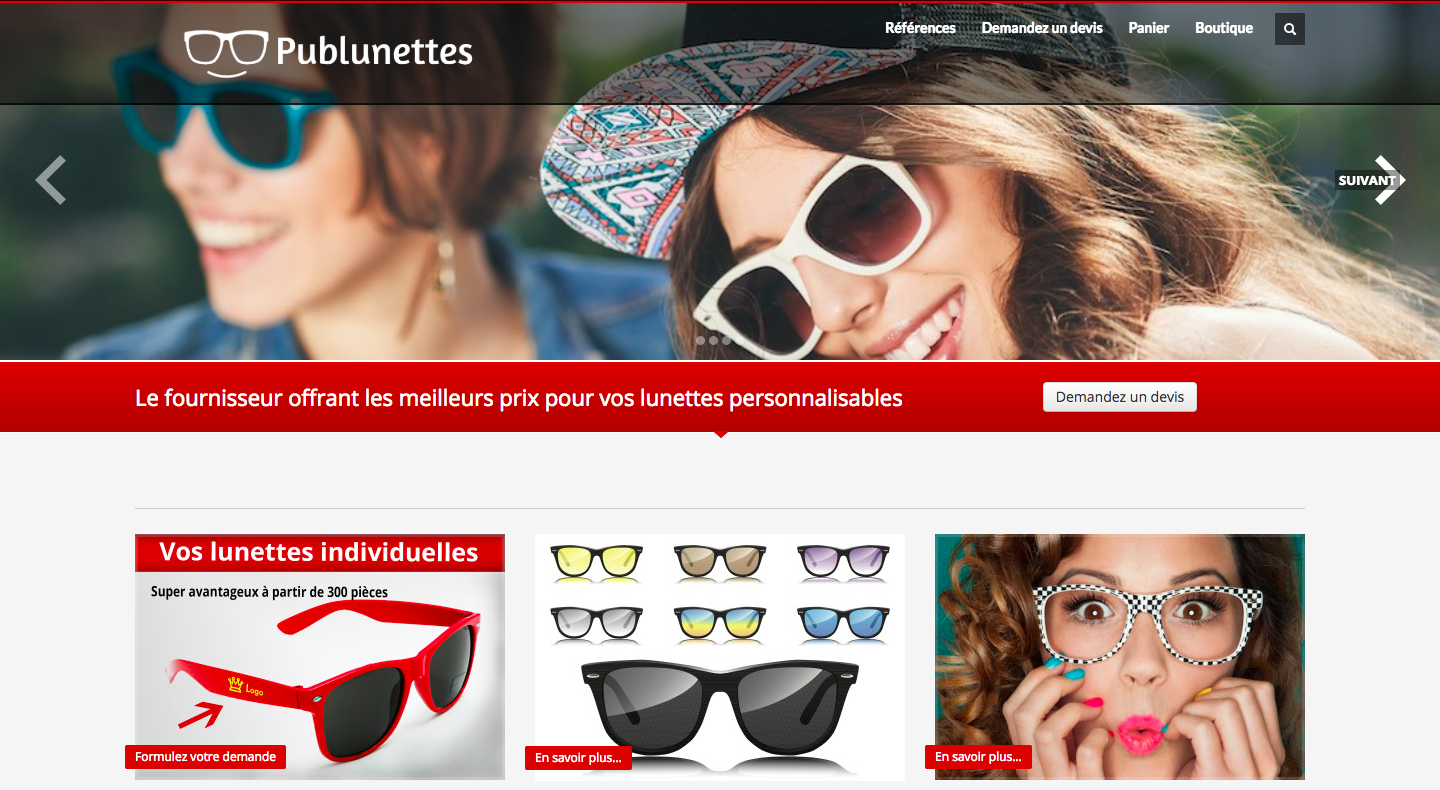Click the Formulez votre demande button

tap(205, 757)
